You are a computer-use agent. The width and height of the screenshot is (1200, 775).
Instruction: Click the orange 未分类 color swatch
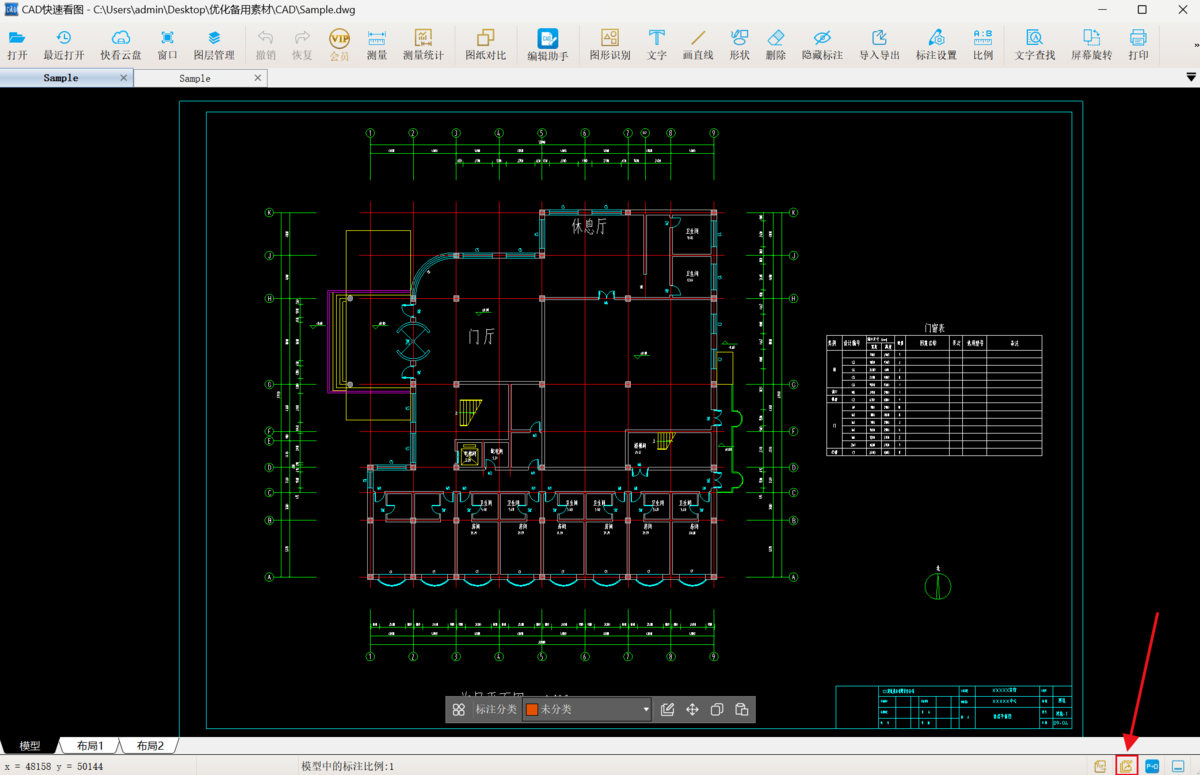click(x=532, y=710)
